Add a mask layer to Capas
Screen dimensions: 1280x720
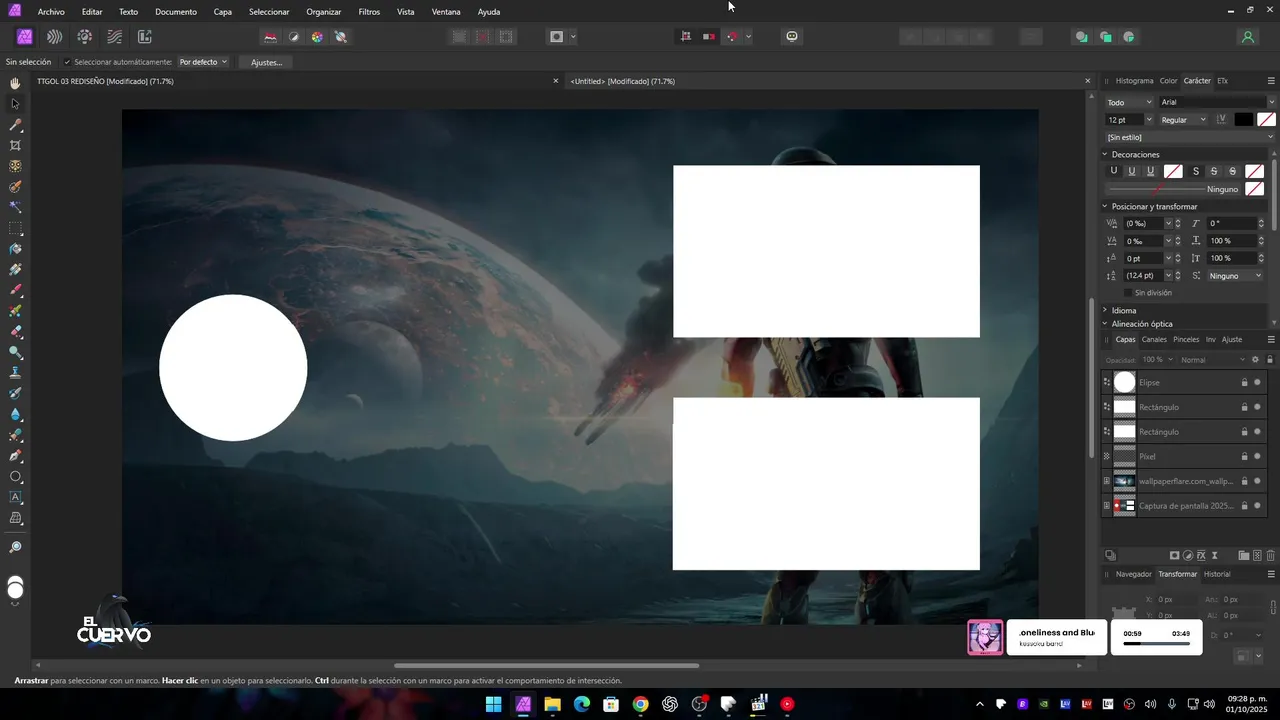click(1175, 555)
